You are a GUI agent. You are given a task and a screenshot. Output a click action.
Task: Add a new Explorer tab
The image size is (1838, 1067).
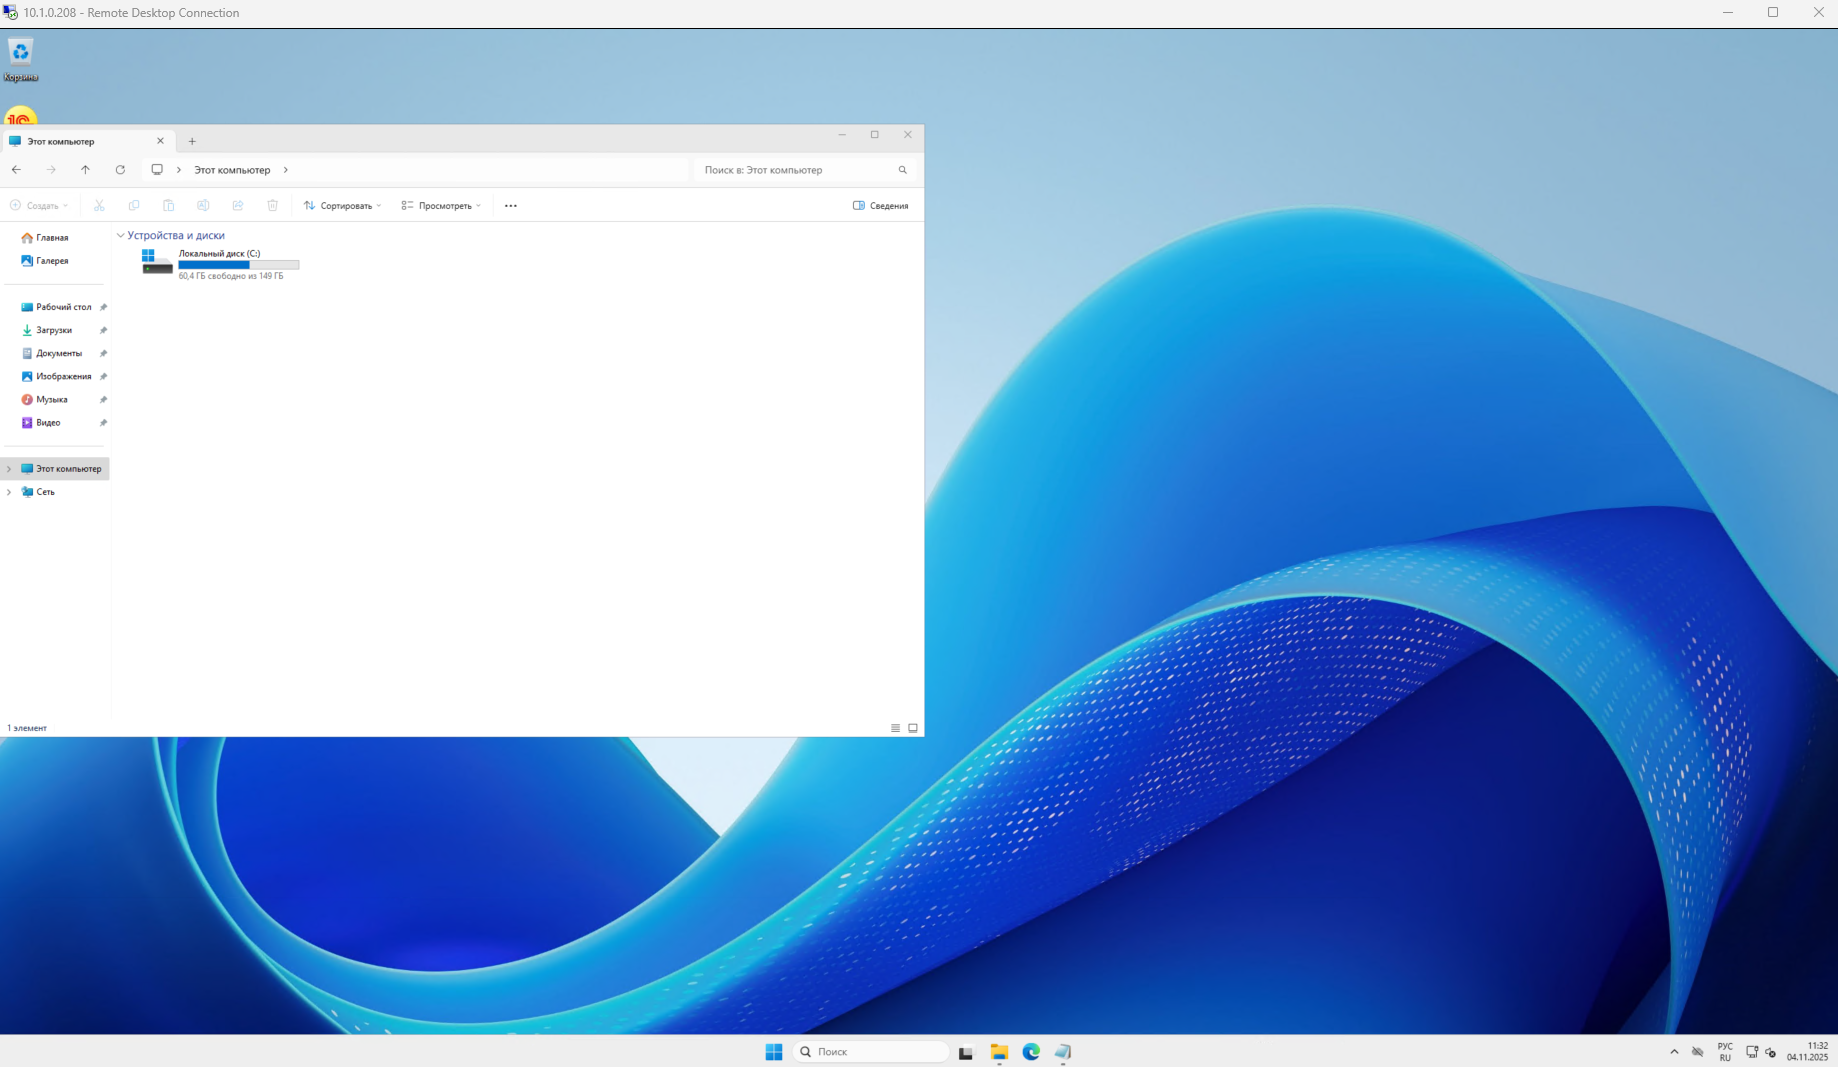(x=192, y=141)
